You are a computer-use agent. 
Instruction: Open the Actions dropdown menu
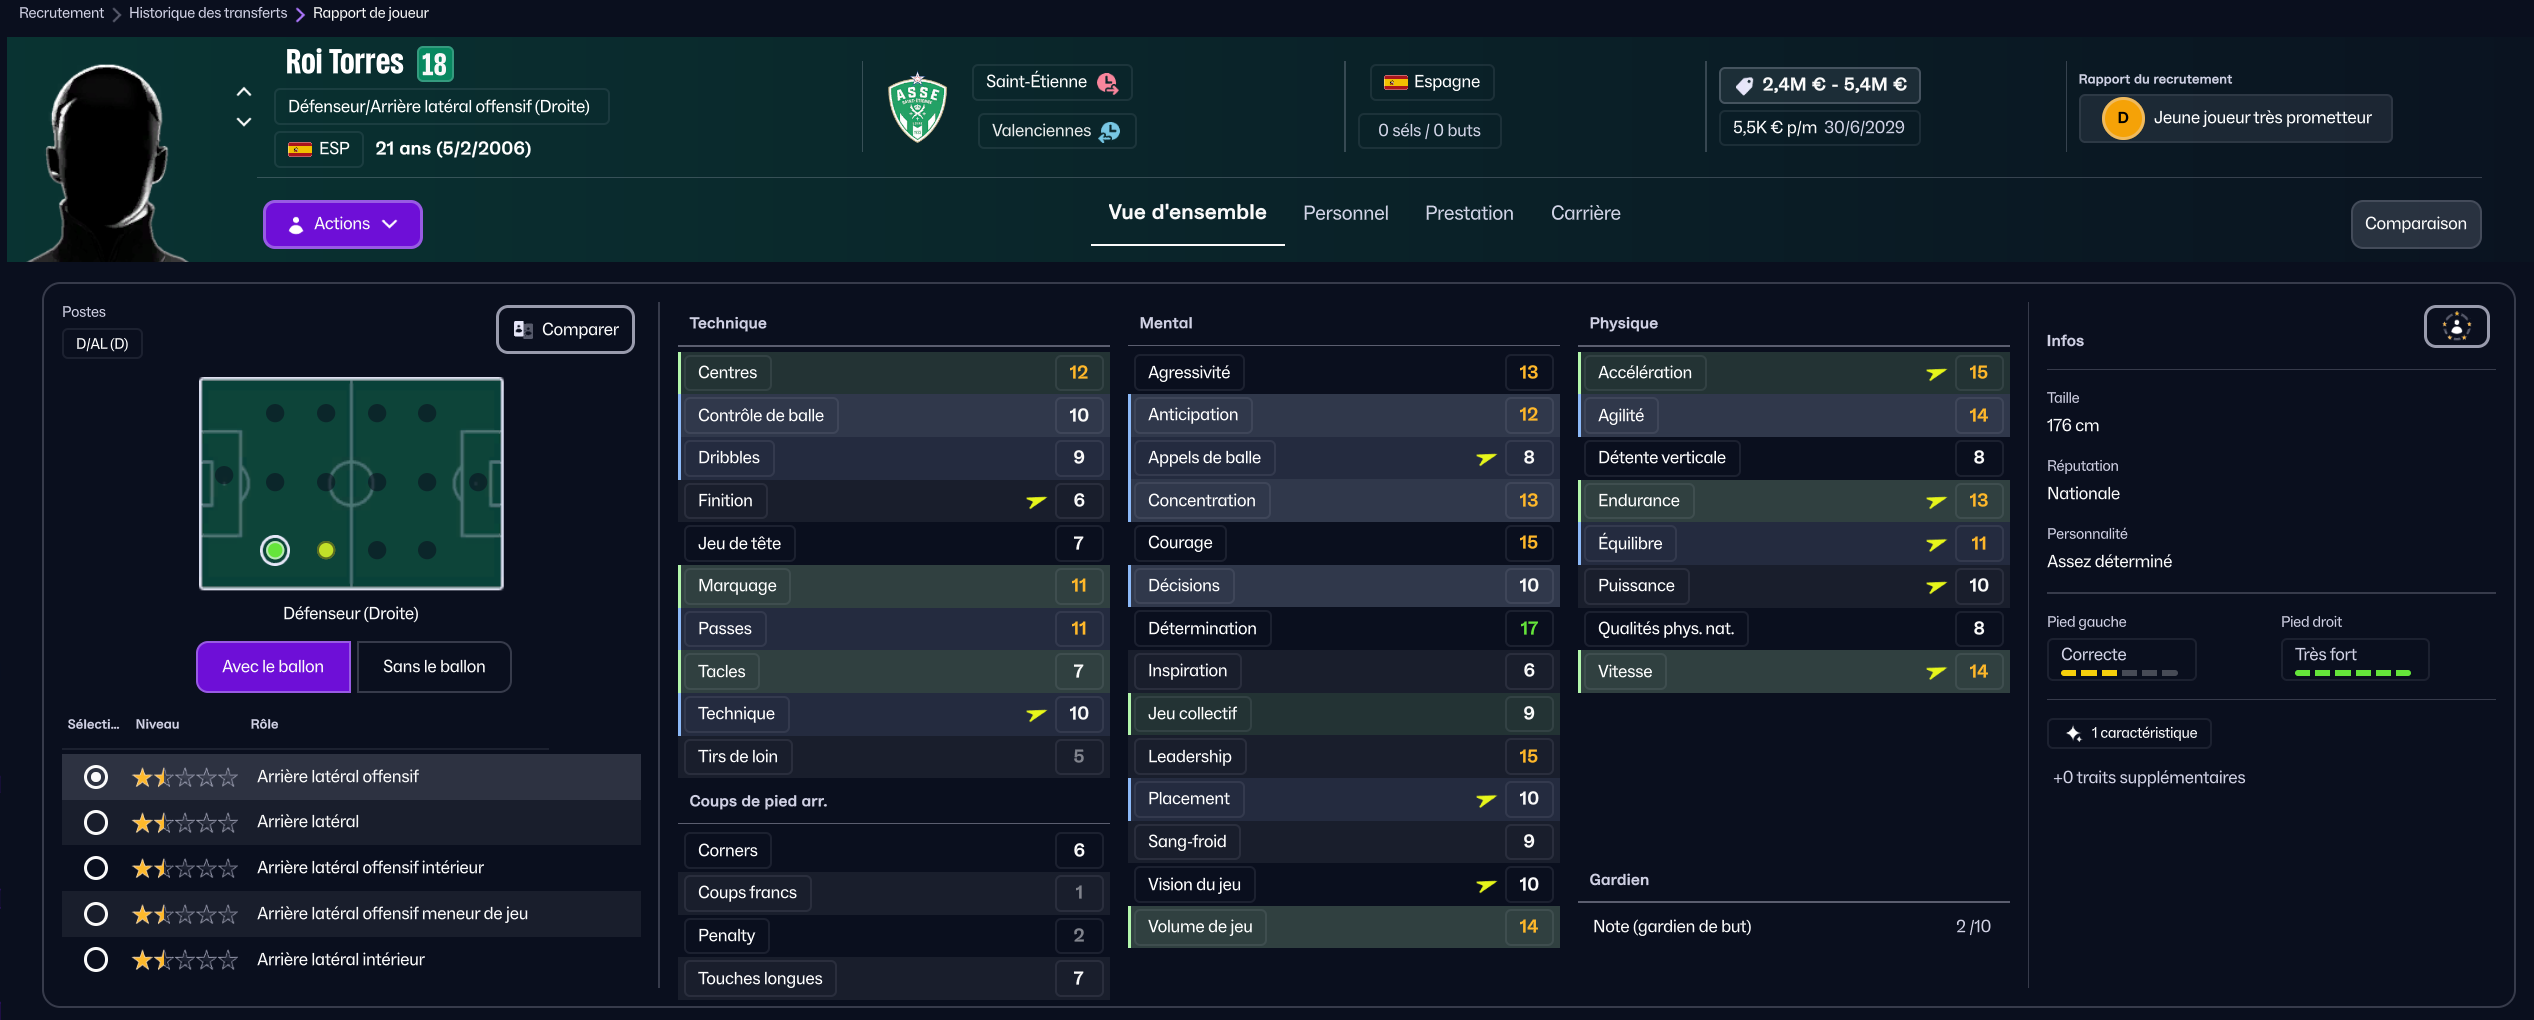(x=342, y=224)
